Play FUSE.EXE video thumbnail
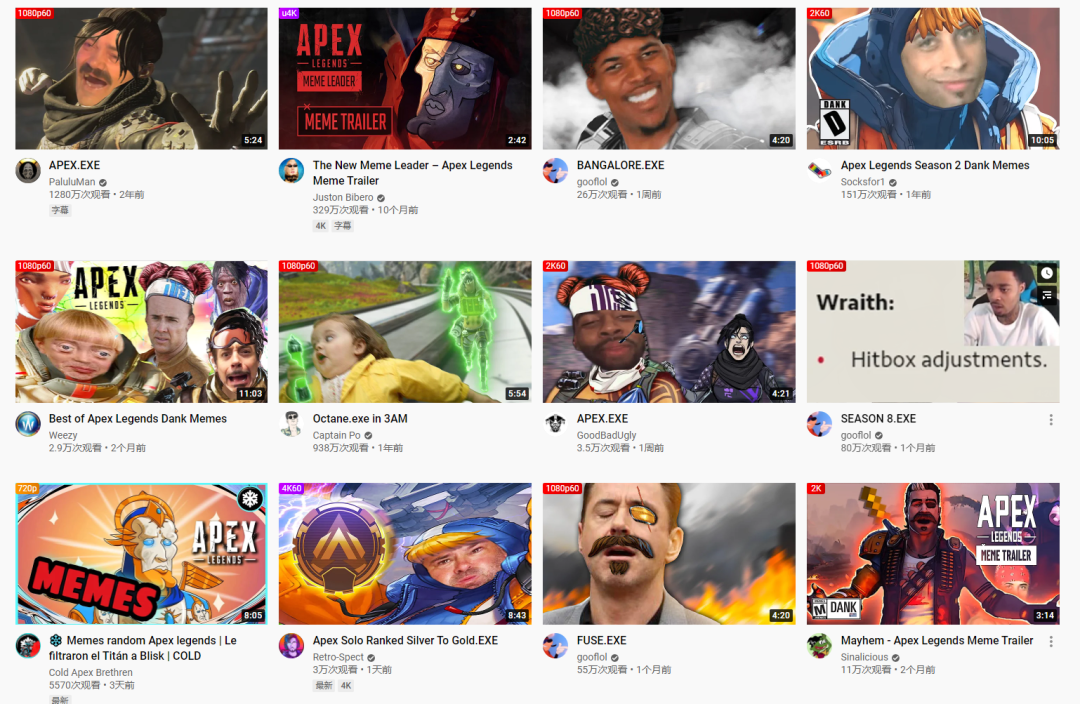The image size is (1080, 704). point(669,554)
